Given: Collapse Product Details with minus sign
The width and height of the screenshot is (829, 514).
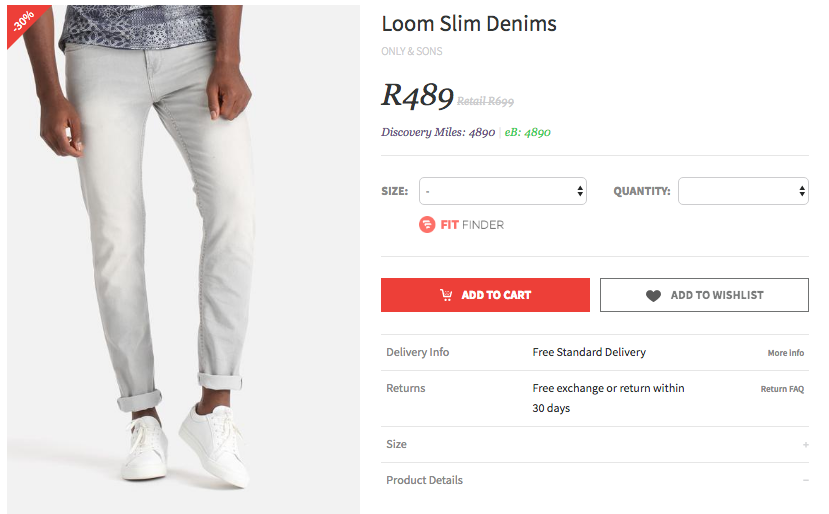Looking at the screenshot, I should point(805,481).
